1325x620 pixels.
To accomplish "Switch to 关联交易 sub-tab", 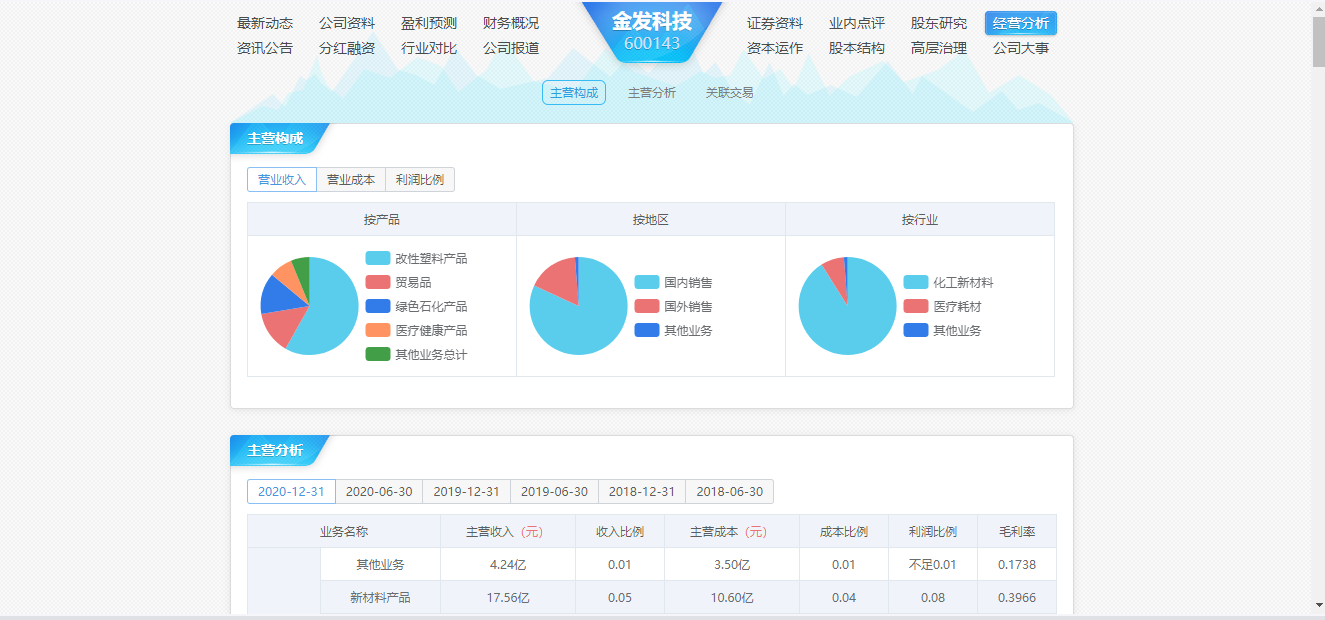I will pyautogui.click(x=730, y=93).
